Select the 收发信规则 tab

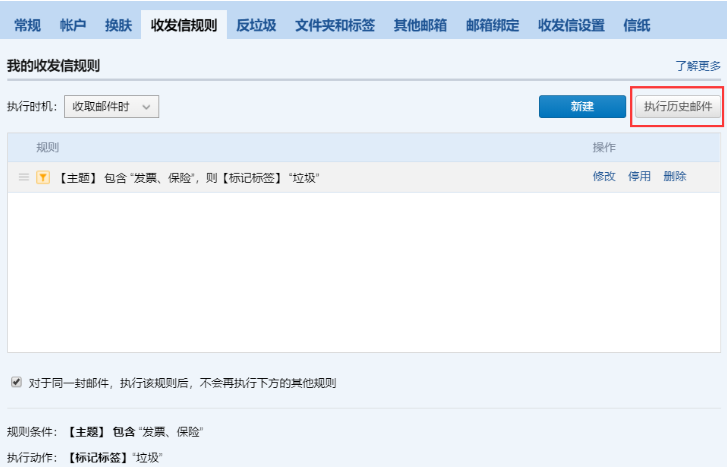pyautogui.click(x=183, y=25)
